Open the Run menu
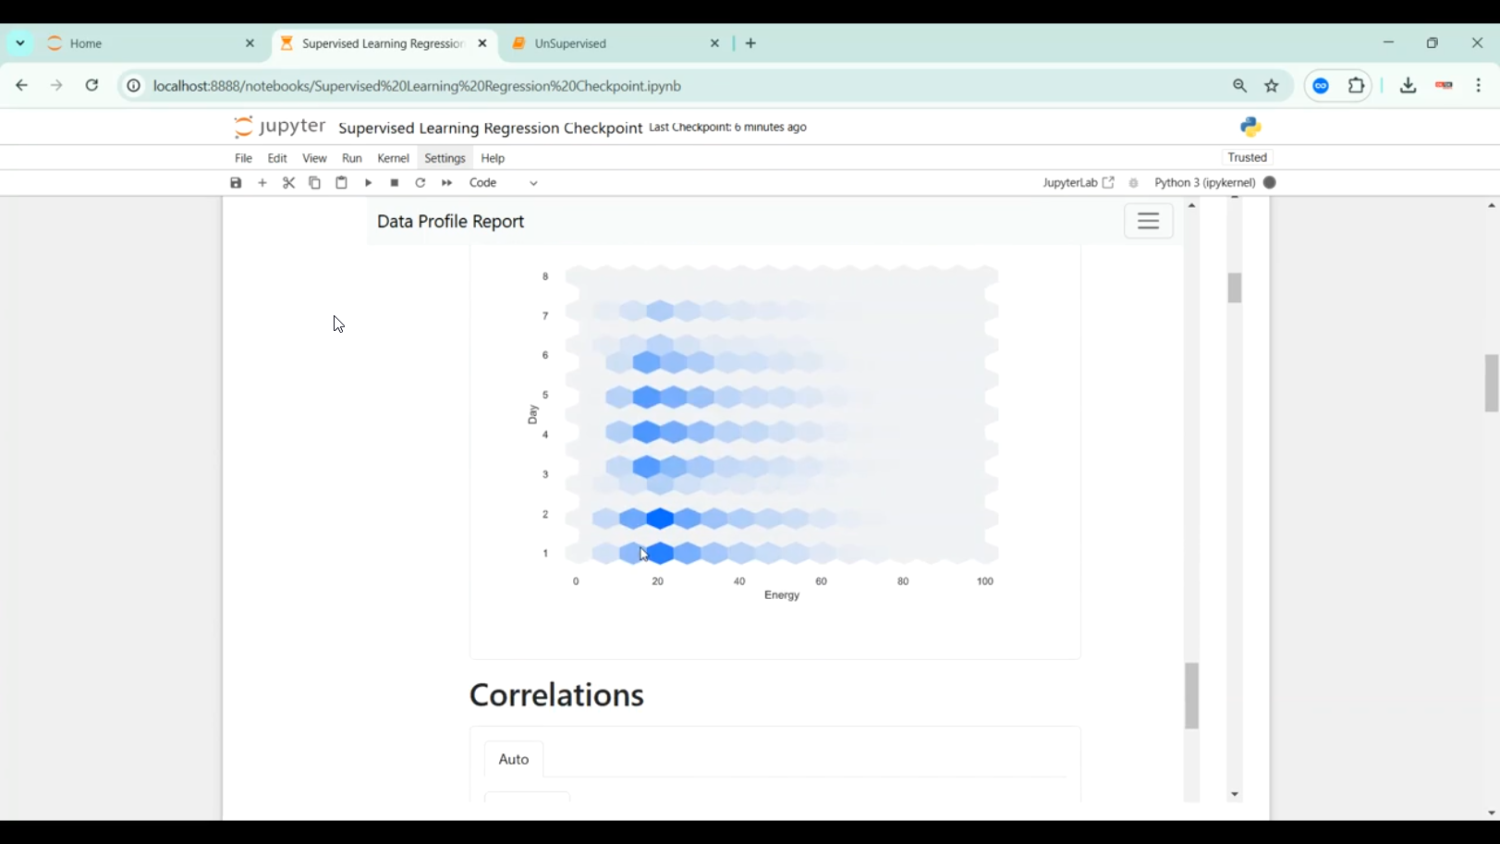This screenshot has height=844, width=1500. point(352,158)
